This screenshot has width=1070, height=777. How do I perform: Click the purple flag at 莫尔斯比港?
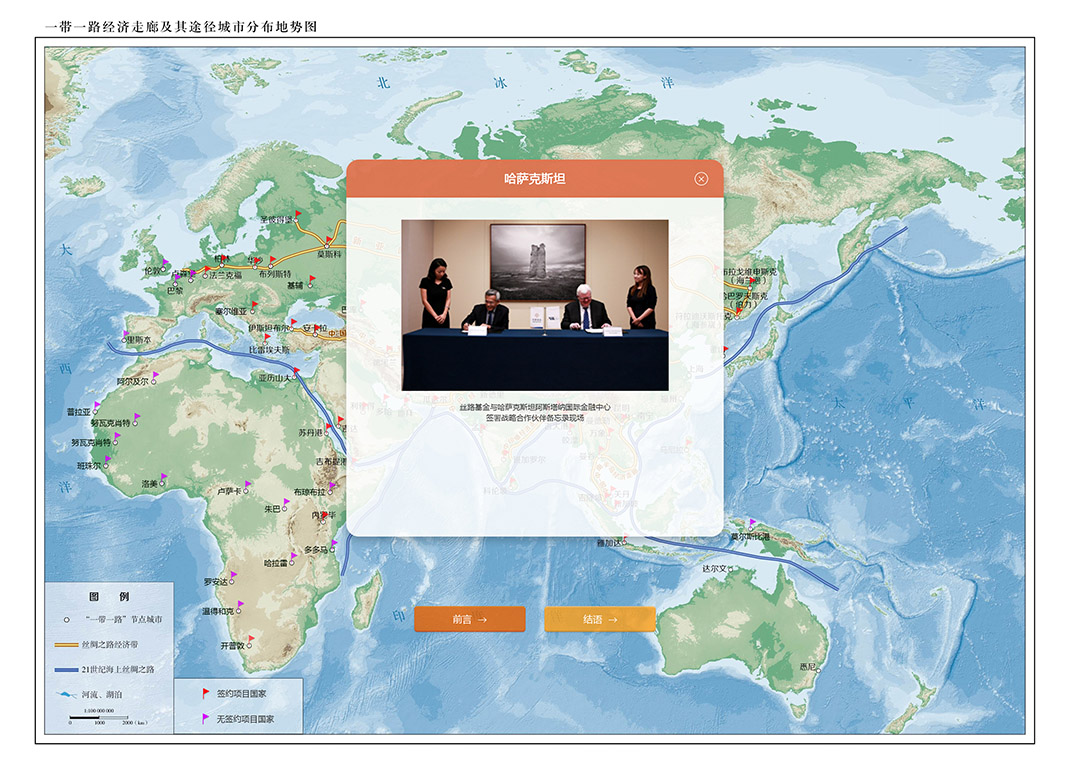tap(753, 523)
